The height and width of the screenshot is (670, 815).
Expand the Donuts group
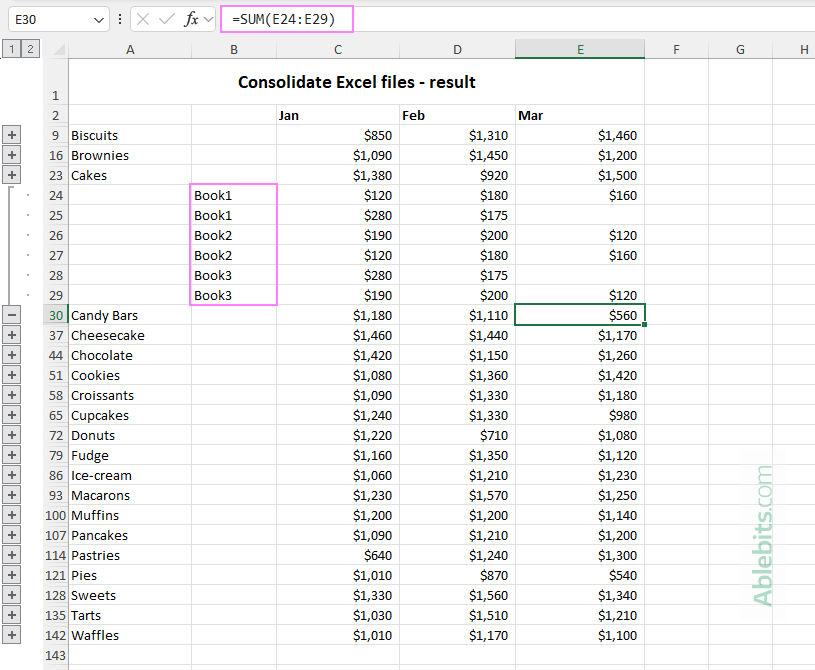(11, 435)
